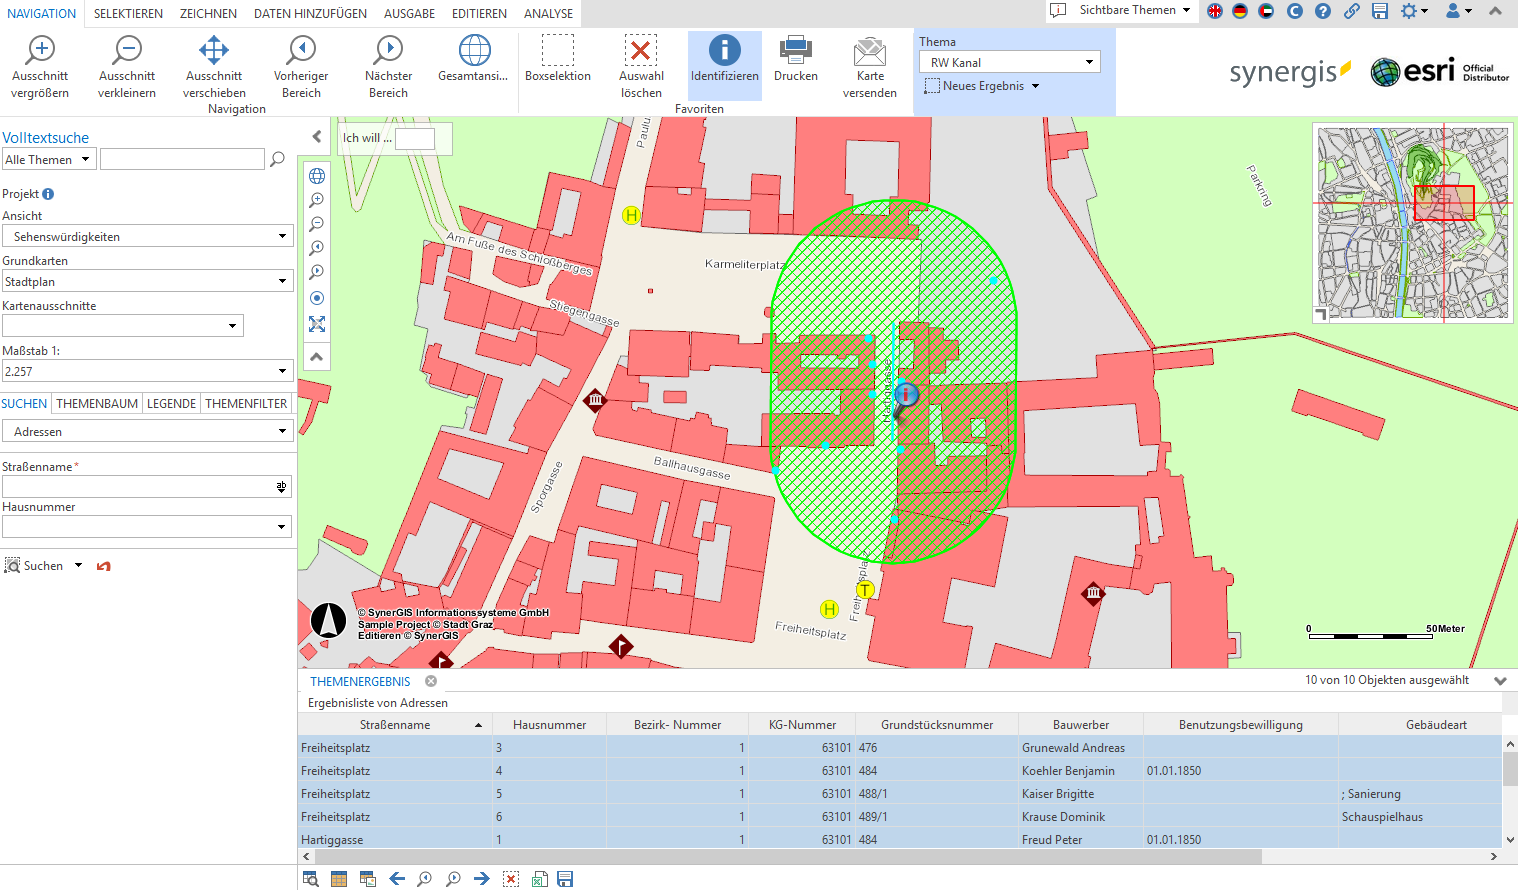Image resolution: width=1518 pixels, height=890 pixels.
Task: Export results to Excel icon
Action: 539,879
